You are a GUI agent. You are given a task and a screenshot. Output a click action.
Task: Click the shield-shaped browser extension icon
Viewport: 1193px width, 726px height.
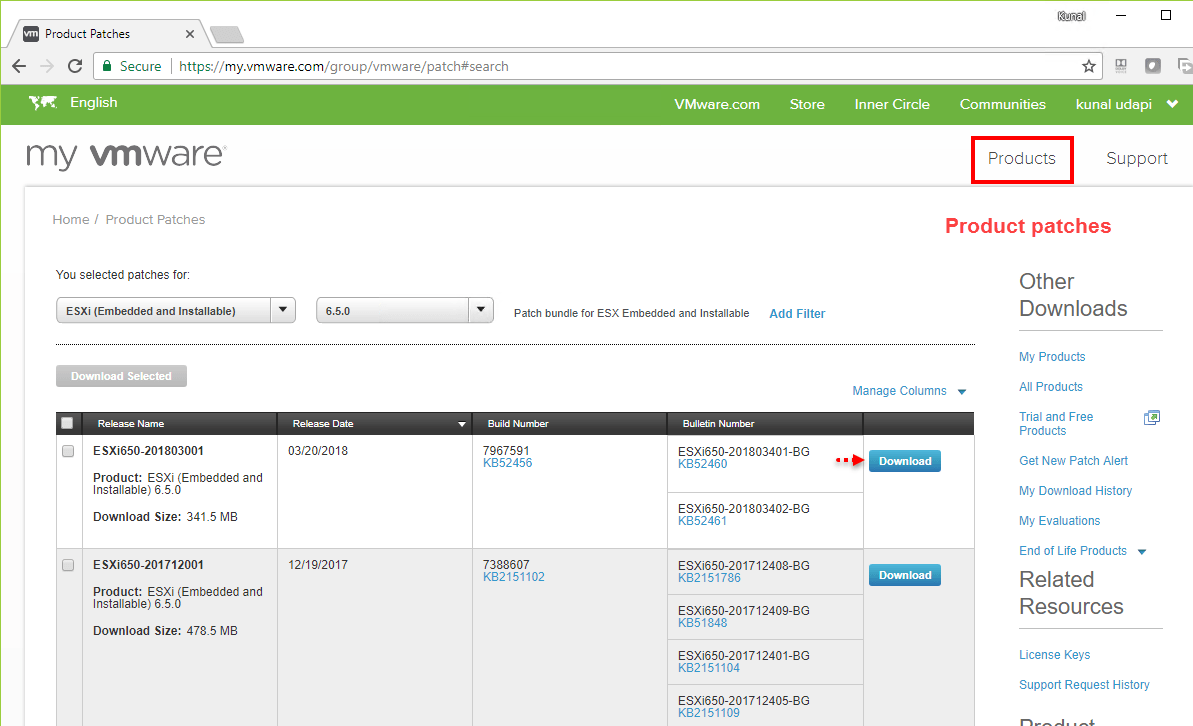[1153, 65]
